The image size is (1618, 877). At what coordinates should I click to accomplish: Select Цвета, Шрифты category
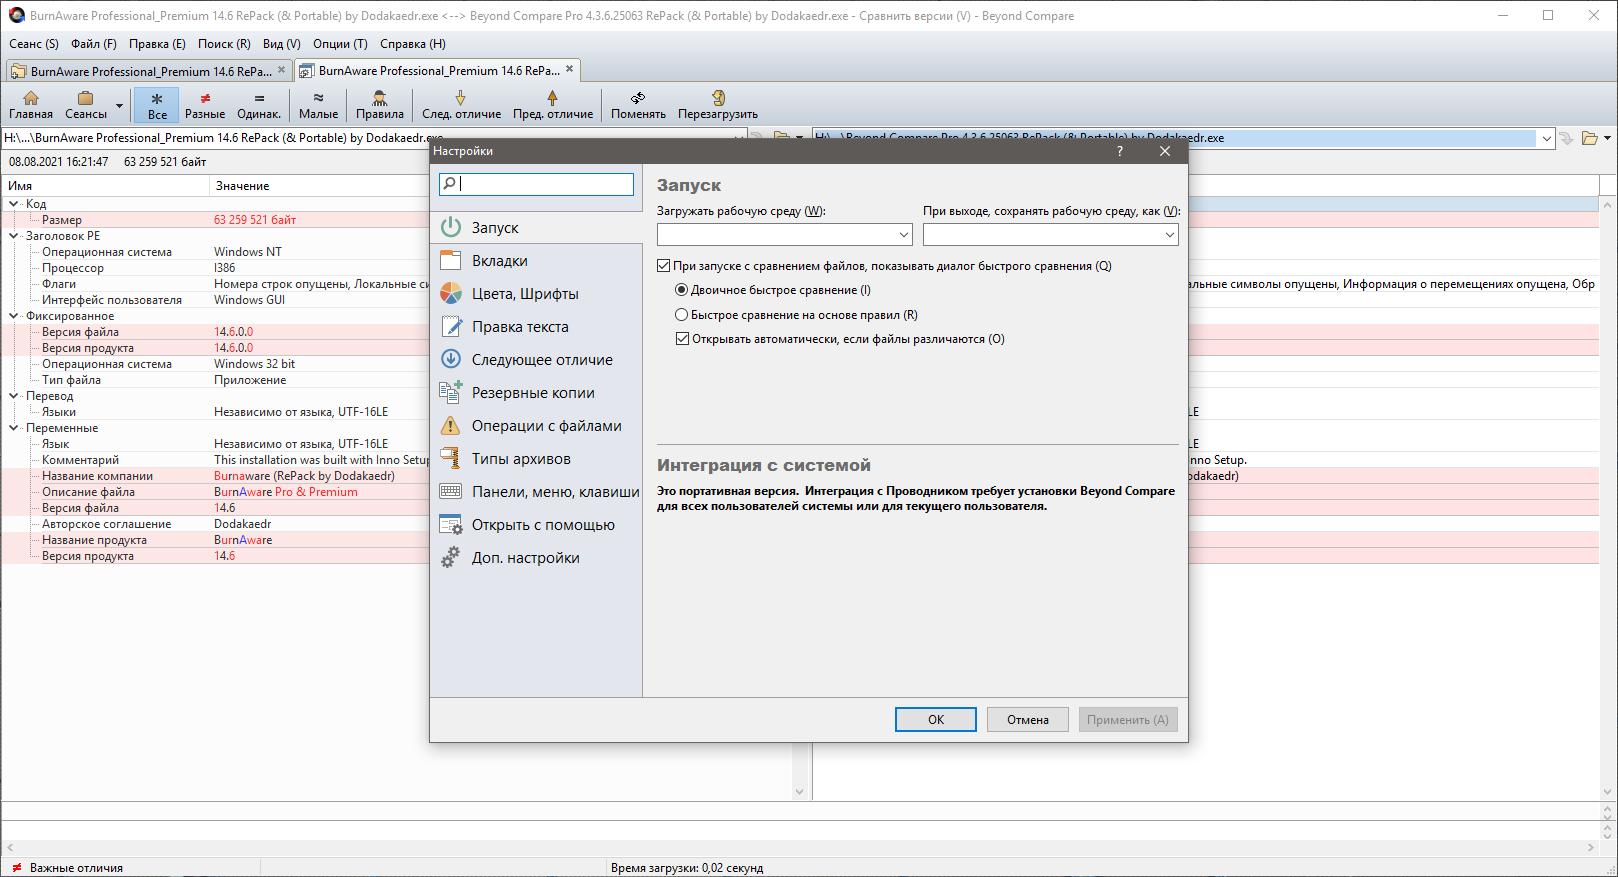536,294
